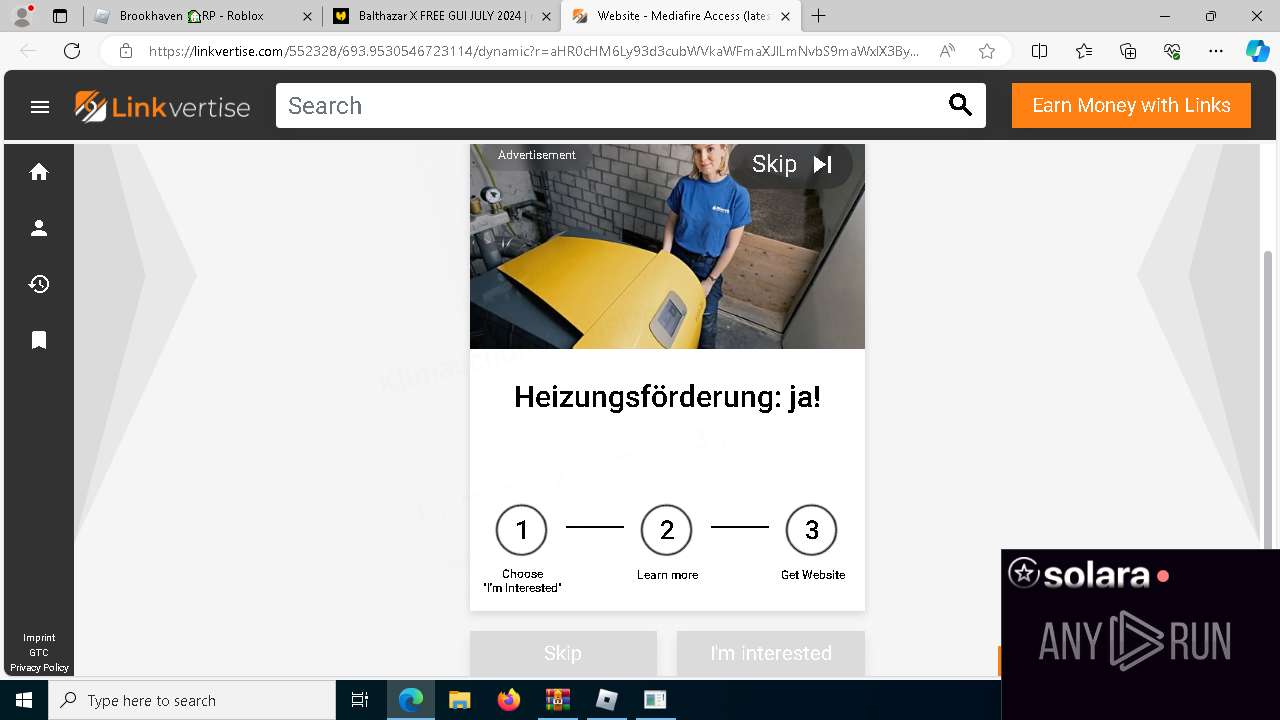This screenshot has height=720, width=1280.
Task: Open File Explorer from the taskbar
Action: pyautogui.click(x=459, y=700)
